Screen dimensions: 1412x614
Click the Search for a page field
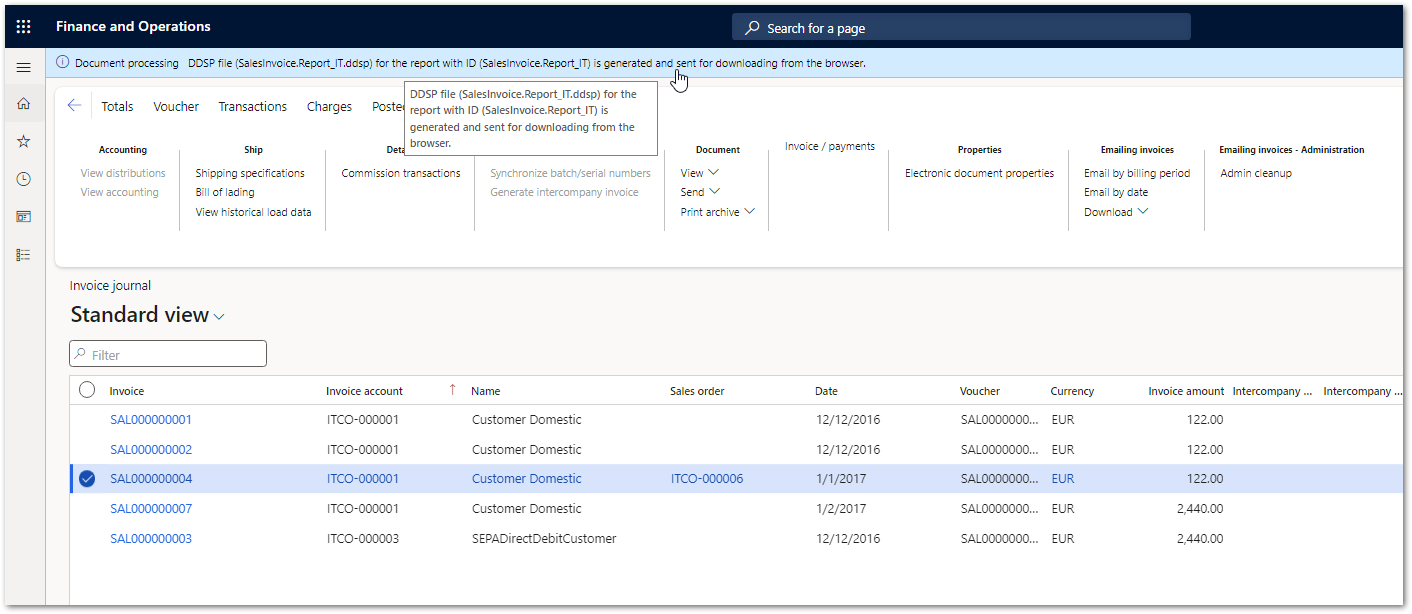[961, 28]
